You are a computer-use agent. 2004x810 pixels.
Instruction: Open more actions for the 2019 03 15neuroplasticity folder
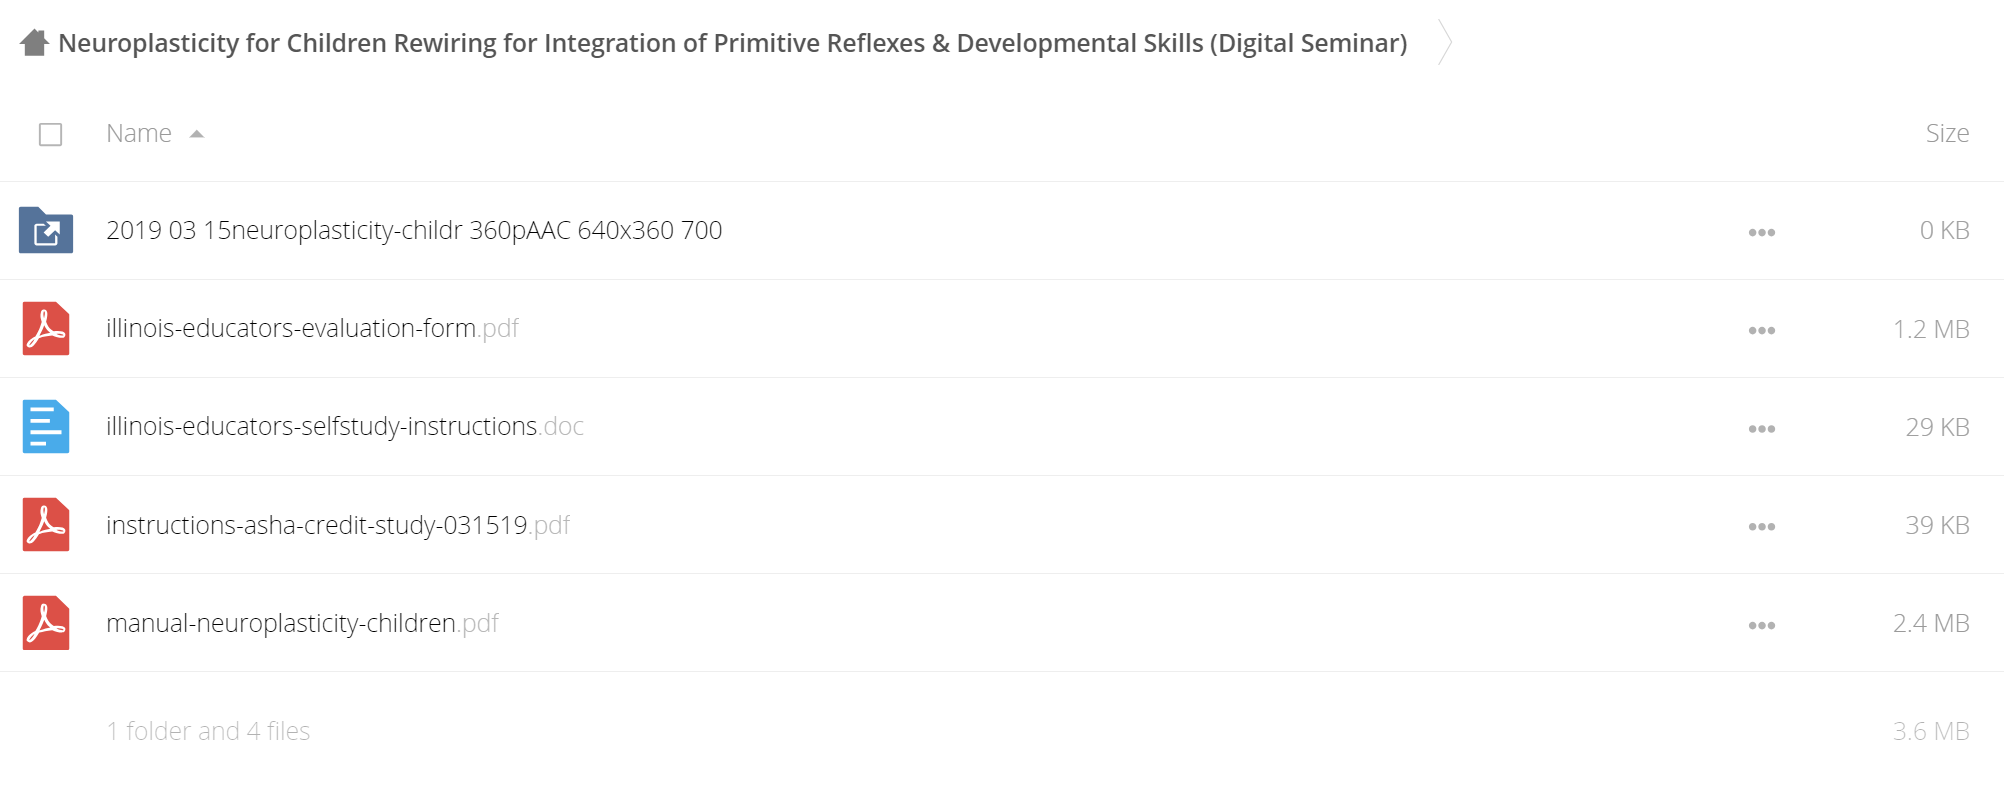tap(1762, 232)
